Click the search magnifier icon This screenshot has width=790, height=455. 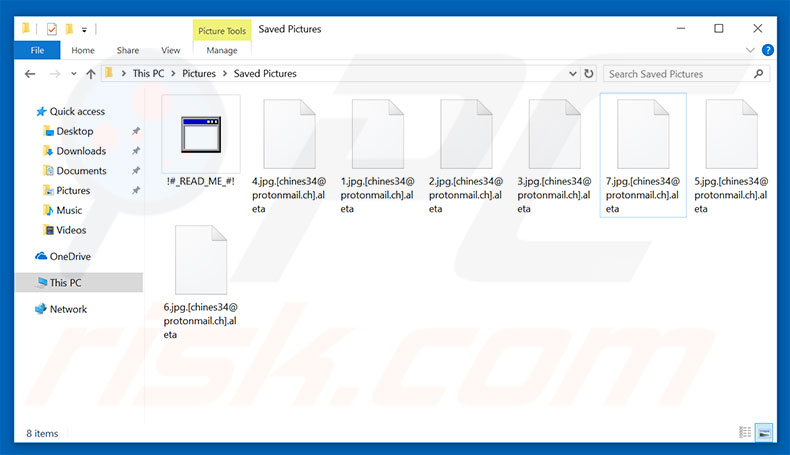(x=758, y=74)
